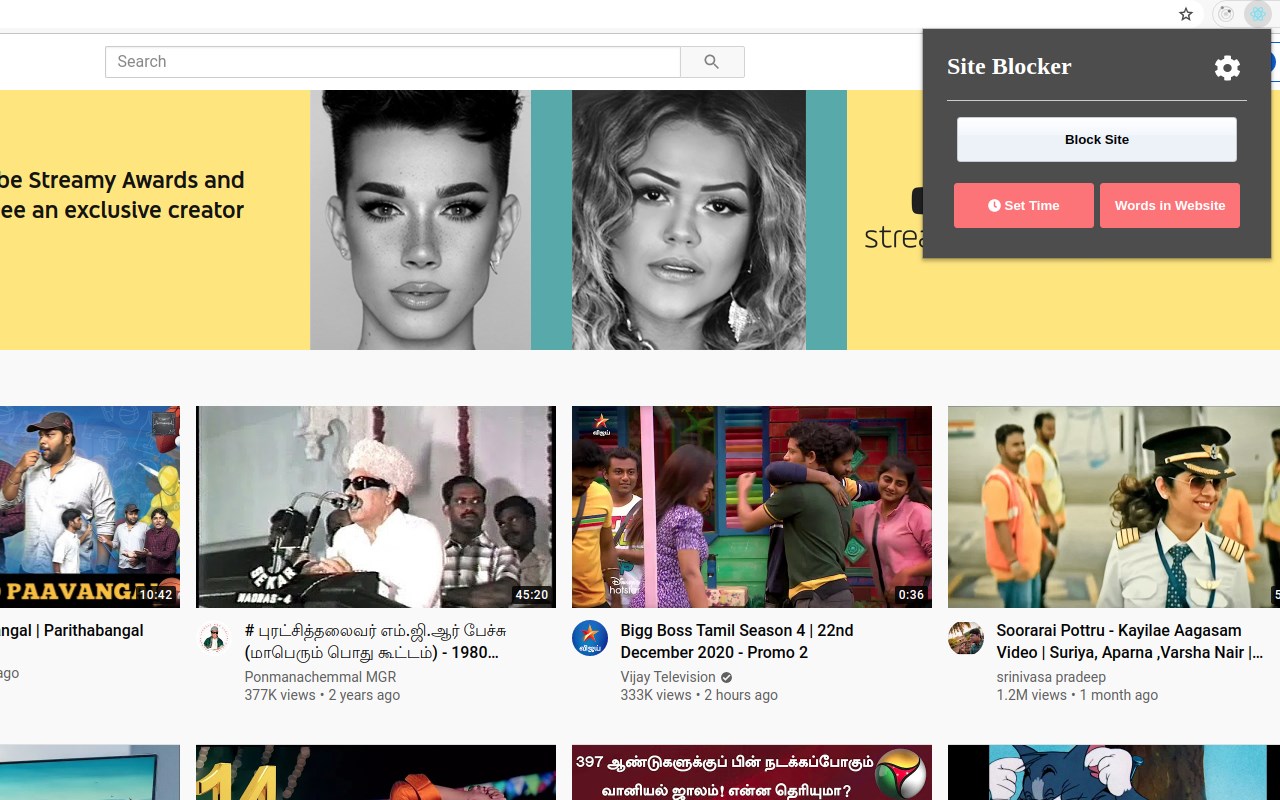This screenshot has width=1280, height=800.
Task: Click the Site Blocker popup title
Action: coord(1009,67)
